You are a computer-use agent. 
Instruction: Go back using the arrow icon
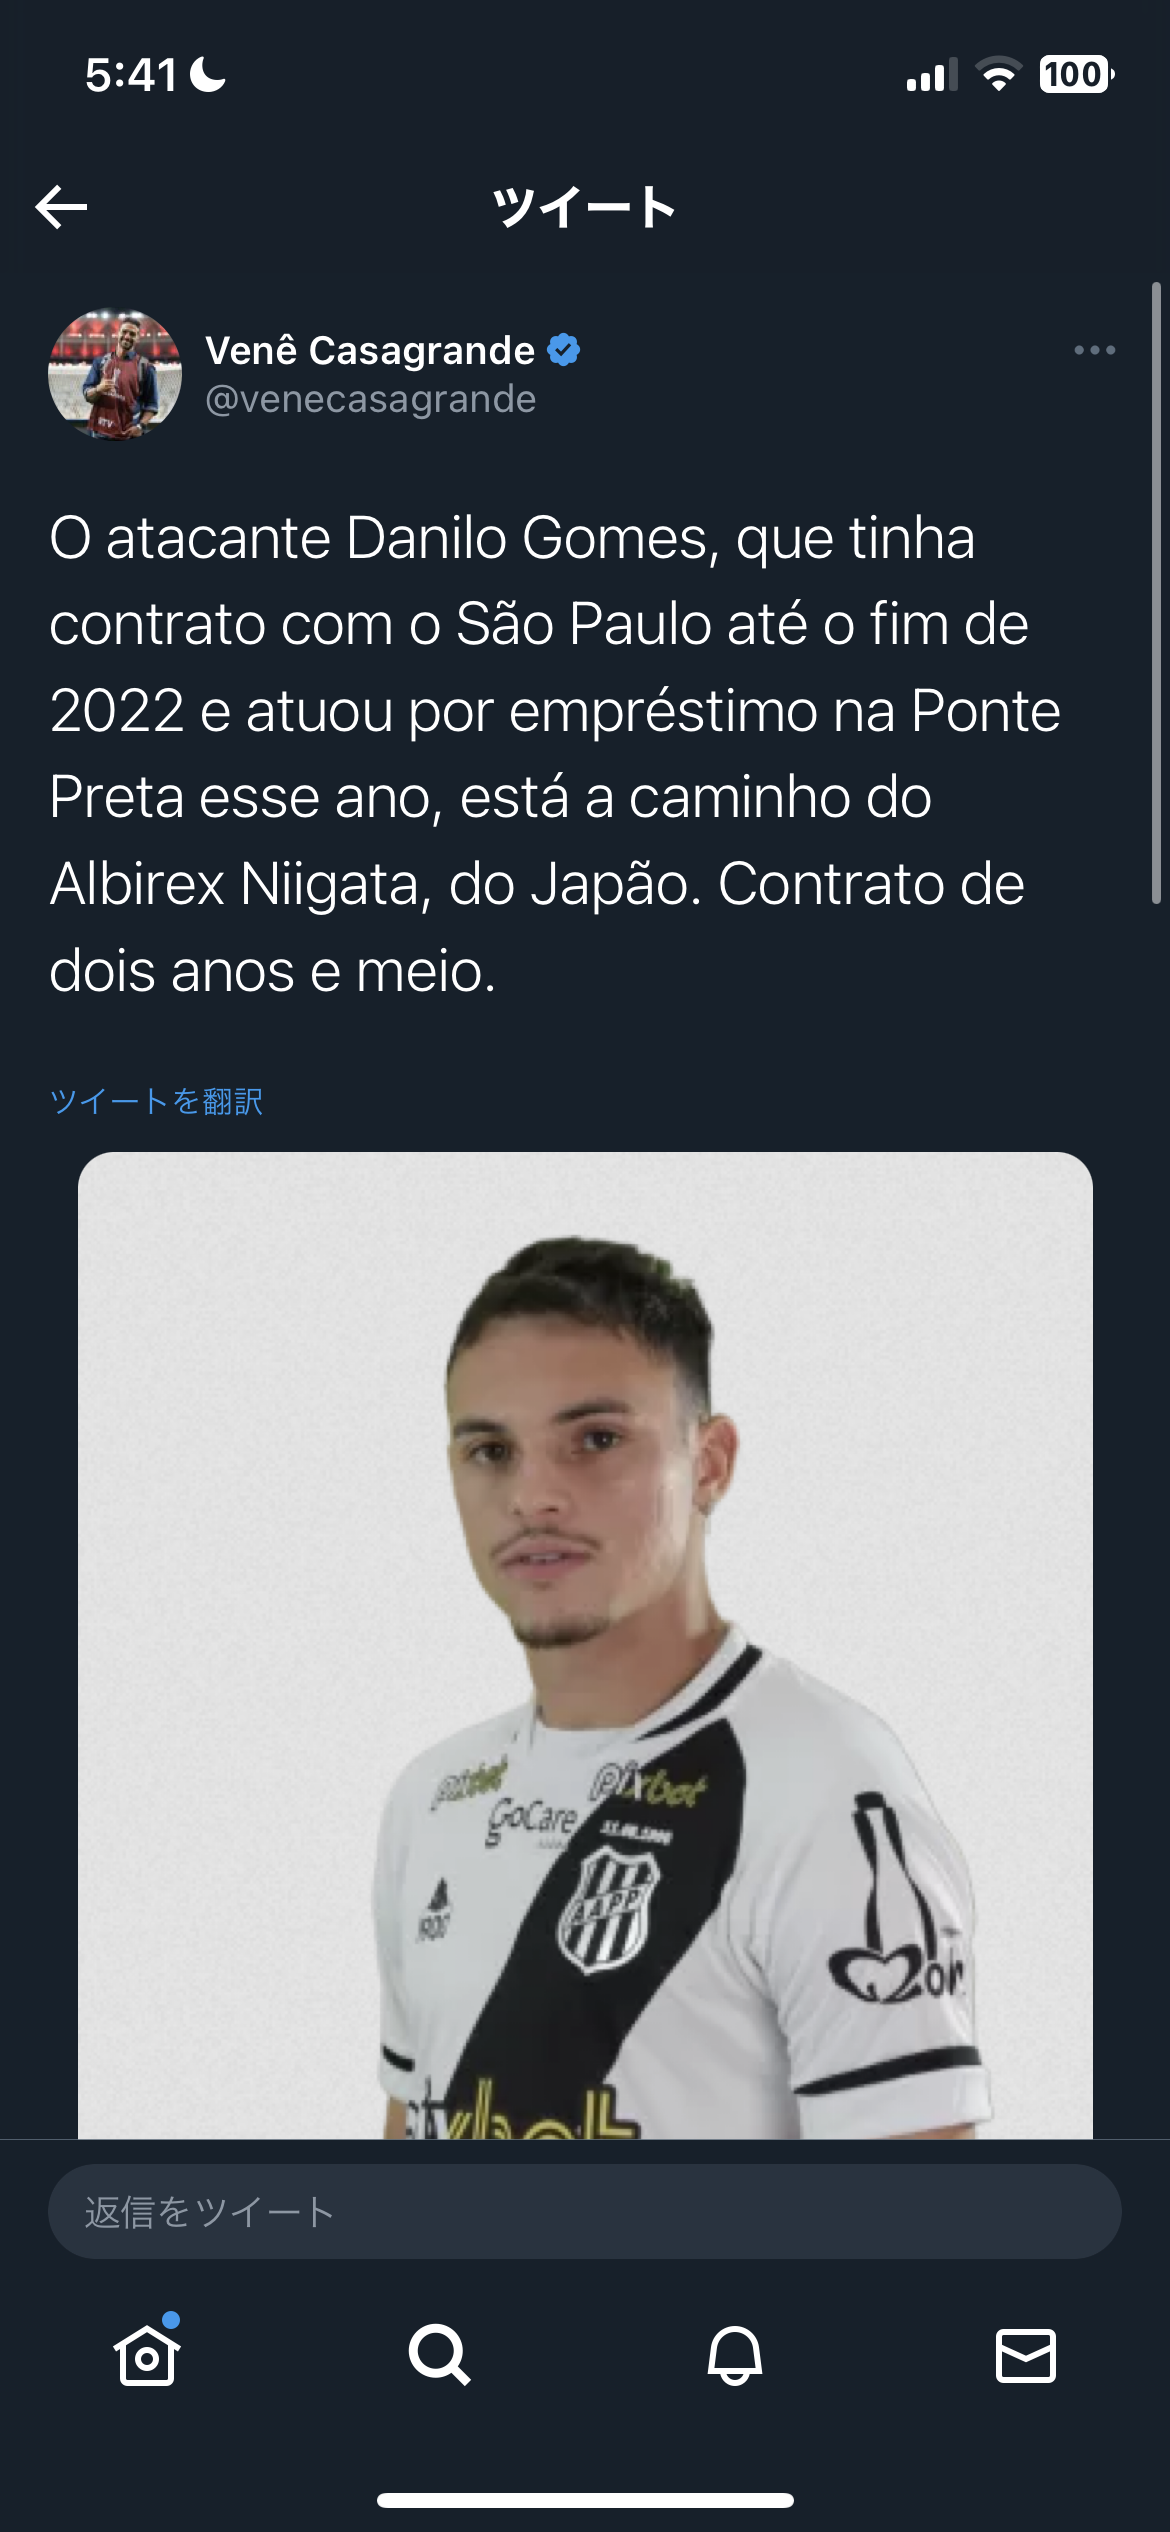point(61,207)
